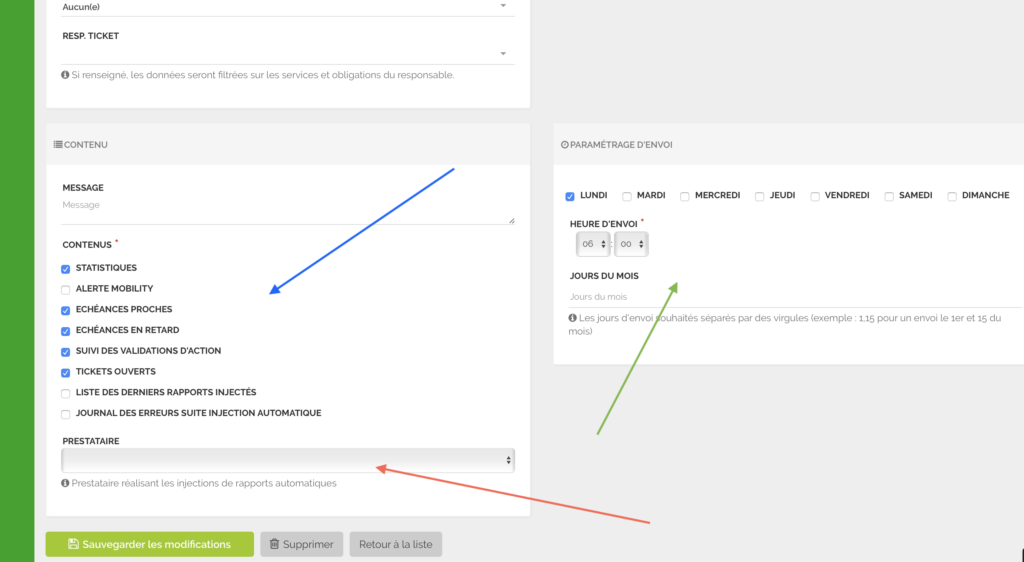Enable LISTE DES DERNIERS RAPPORTS INJECTÉS

[x=66, y=394]
